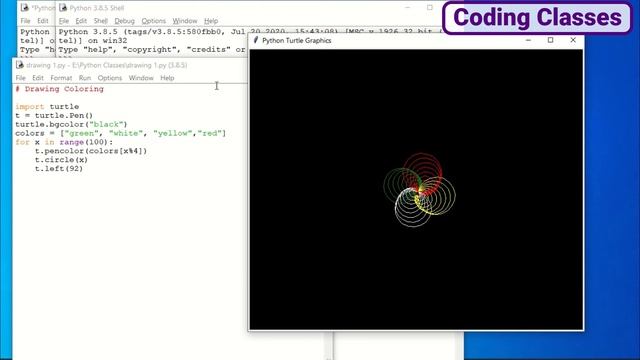Click the t.circle(x) line

[x=61, y=160]
